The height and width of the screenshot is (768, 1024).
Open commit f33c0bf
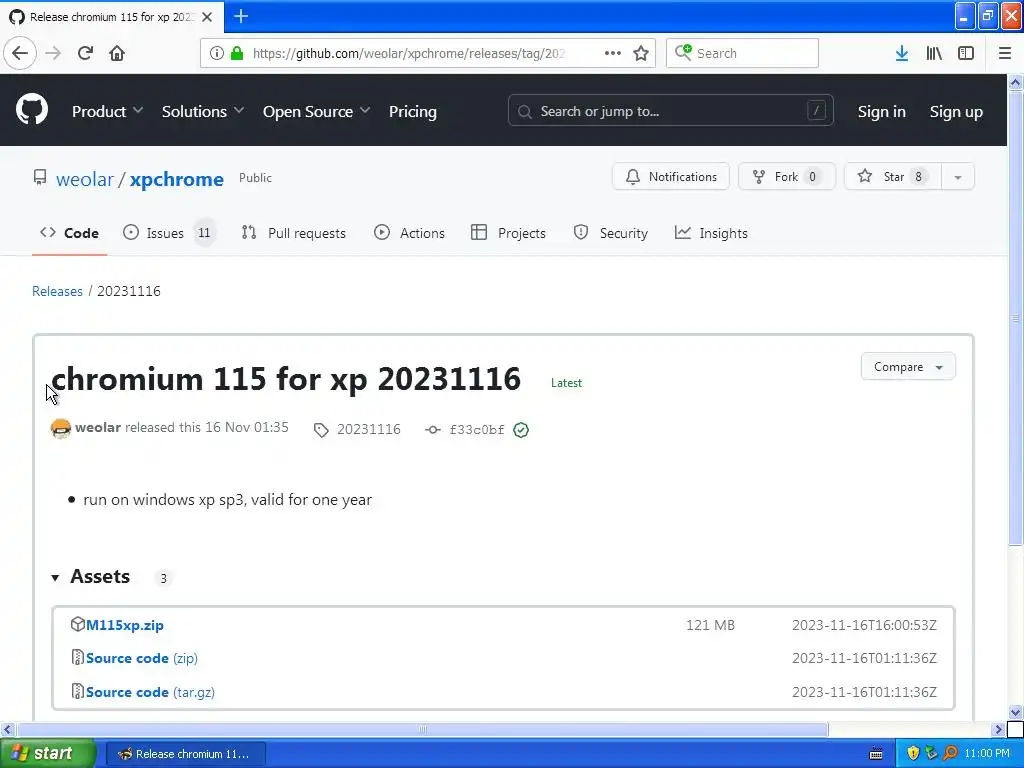[477, 430]
